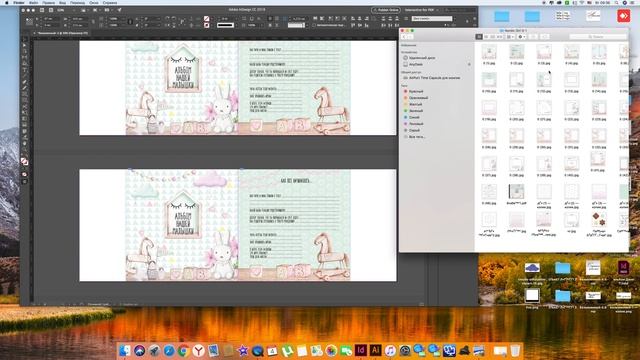Select Удаленный диск in Finder sidebar

tap(422, 58)
